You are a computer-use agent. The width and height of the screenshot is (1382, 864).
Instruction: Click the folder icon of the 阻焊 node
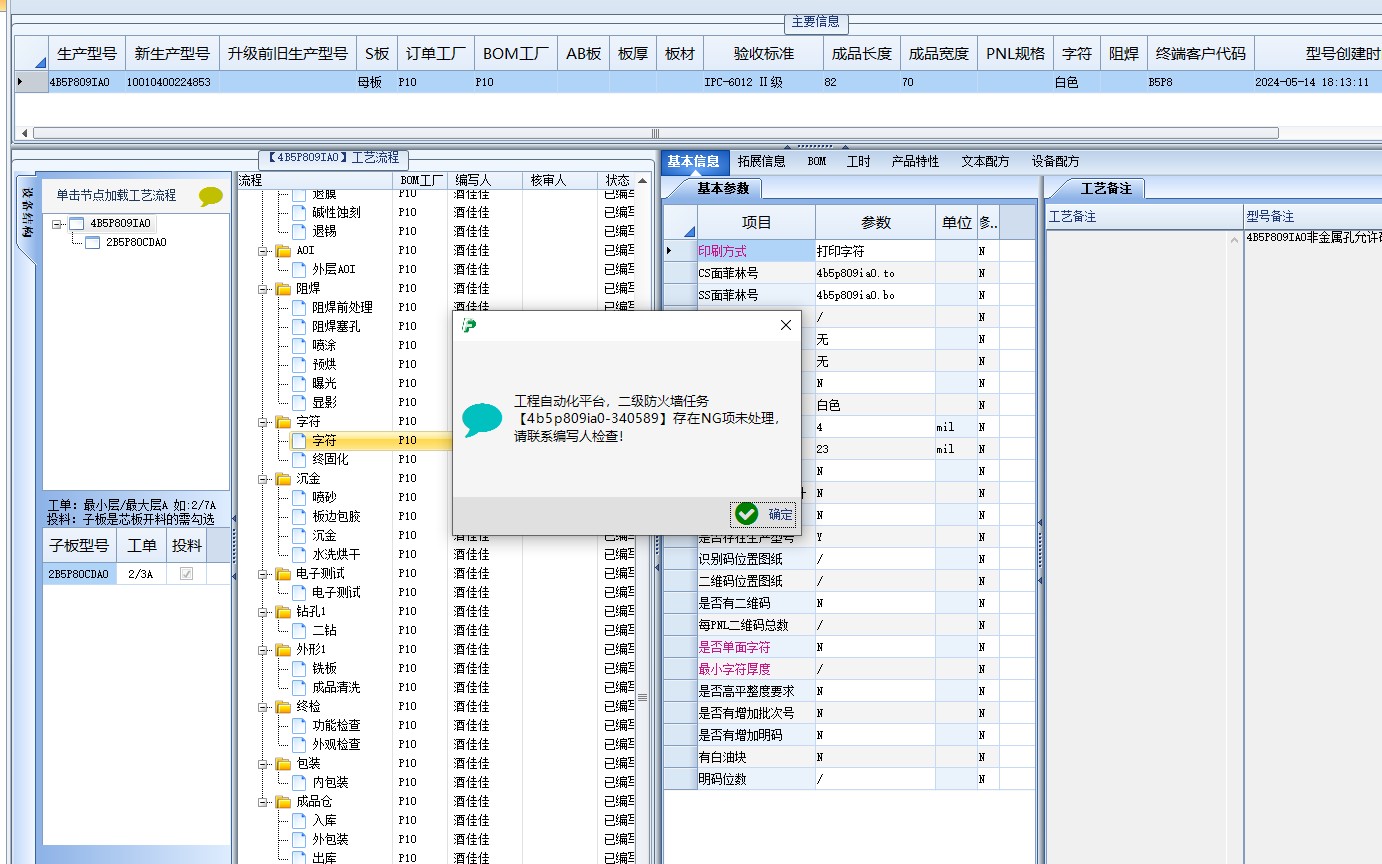pyautogui.click(x=283, y=288)
